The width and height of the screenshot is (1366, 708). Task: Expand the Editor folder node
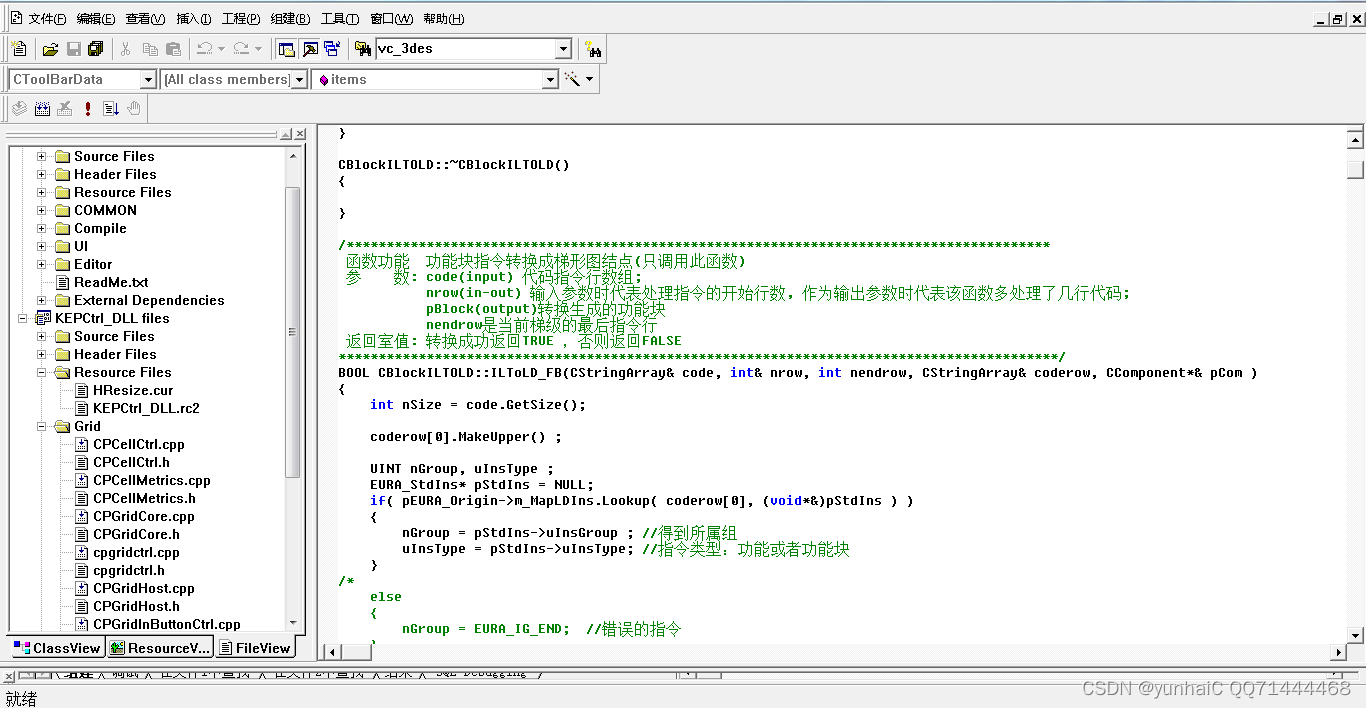click(x=42, y=264)
